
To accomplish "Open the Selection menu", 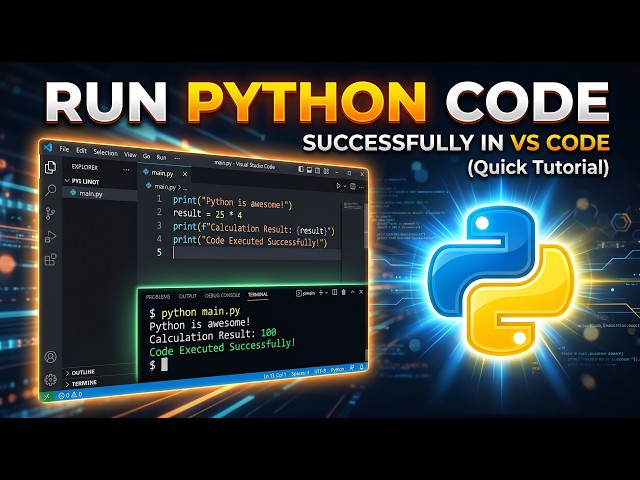I will 105,152.
